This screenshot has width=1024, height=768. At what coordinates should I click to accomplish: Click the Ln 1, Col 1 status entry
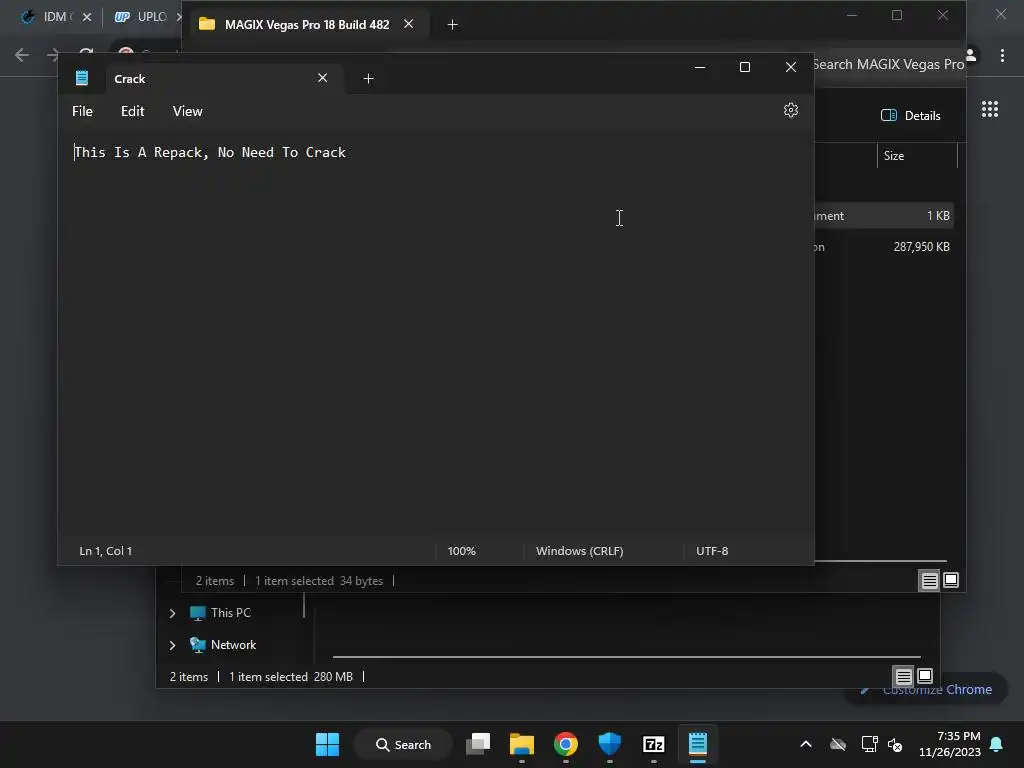[x=106, y=551]
